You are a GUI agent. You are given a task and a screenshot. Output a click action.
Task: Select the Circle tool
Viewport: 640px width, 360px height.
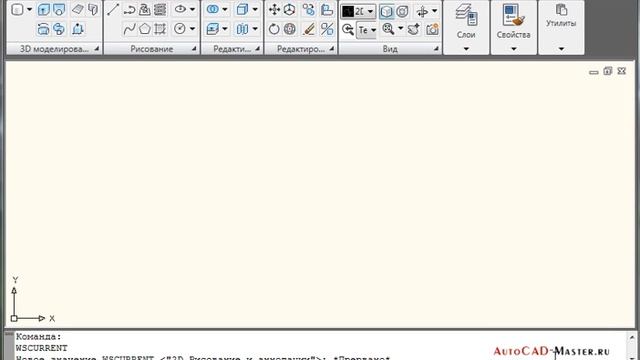coord(180,29)
